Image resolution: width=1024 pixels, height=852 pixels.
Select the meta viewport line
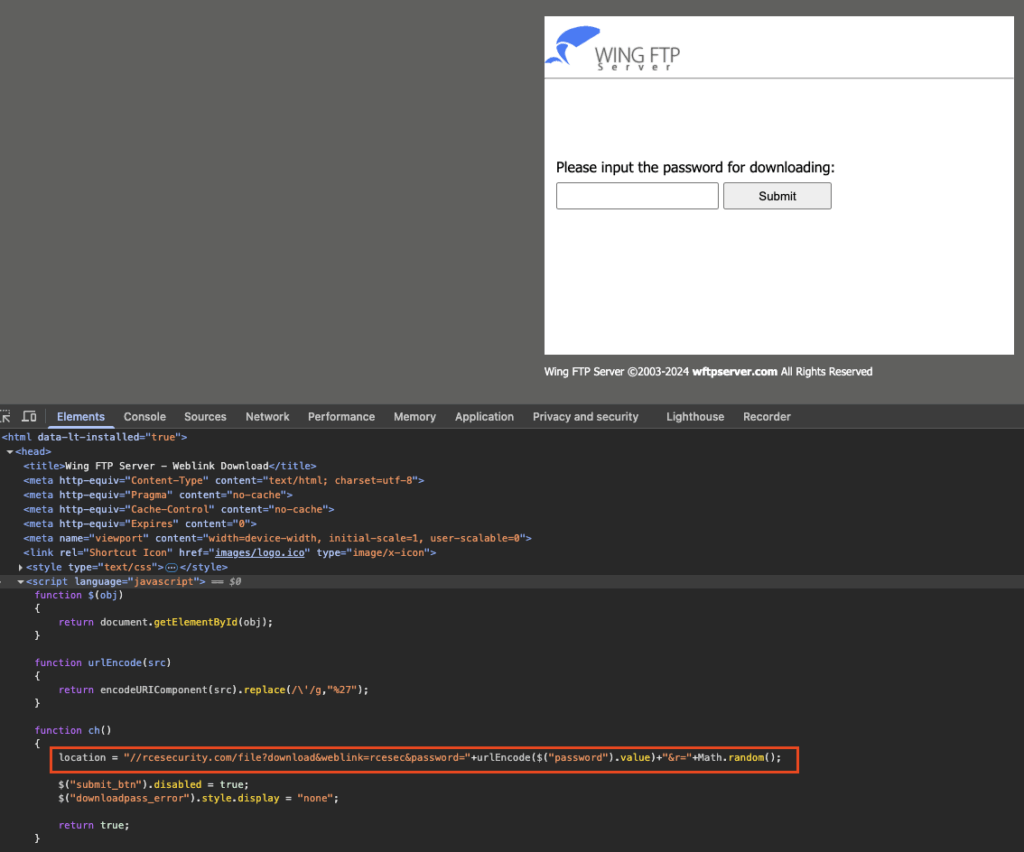coord(278,538)
